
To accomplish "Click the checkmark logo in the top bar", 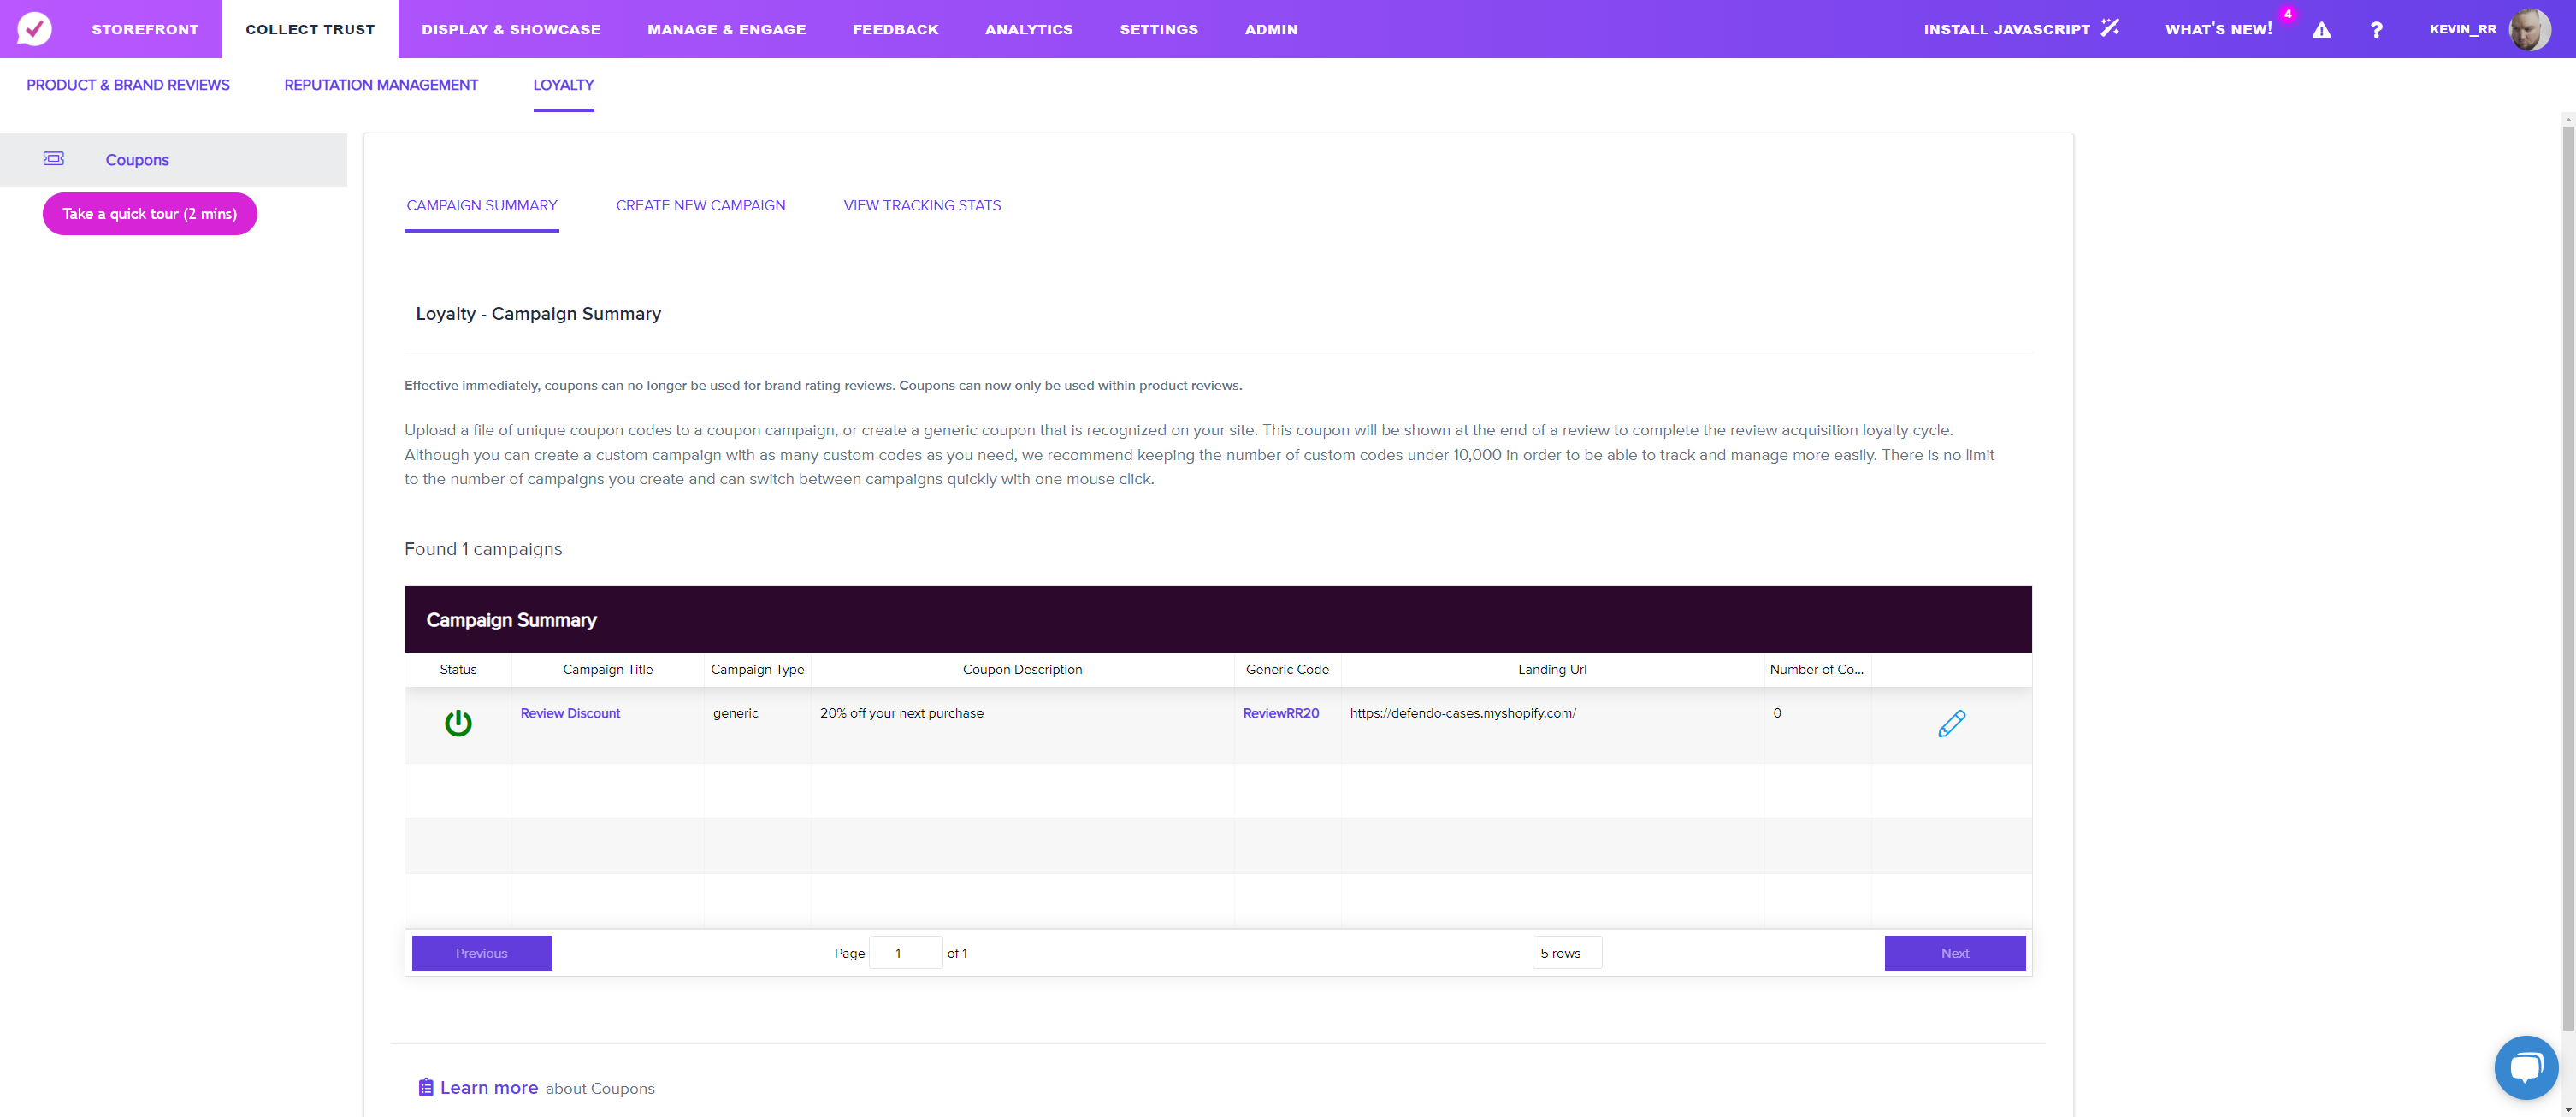I will (34, 29).
